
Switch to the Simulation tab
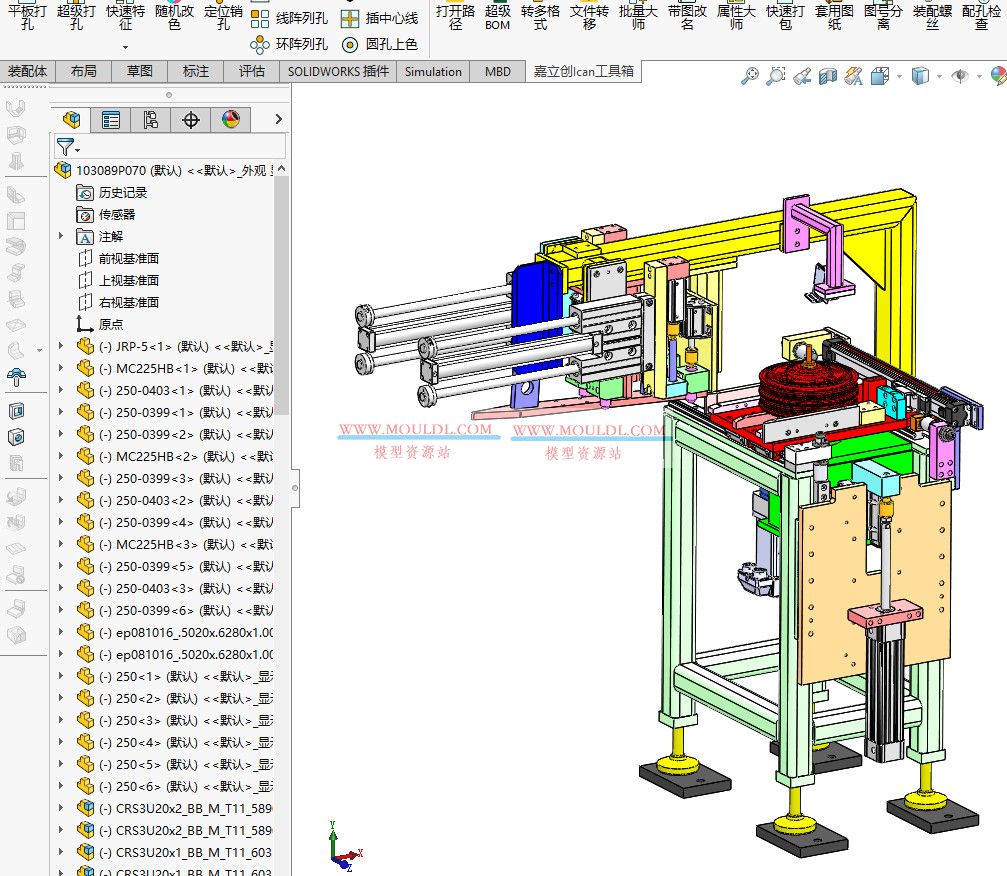[x=432, y=72]
